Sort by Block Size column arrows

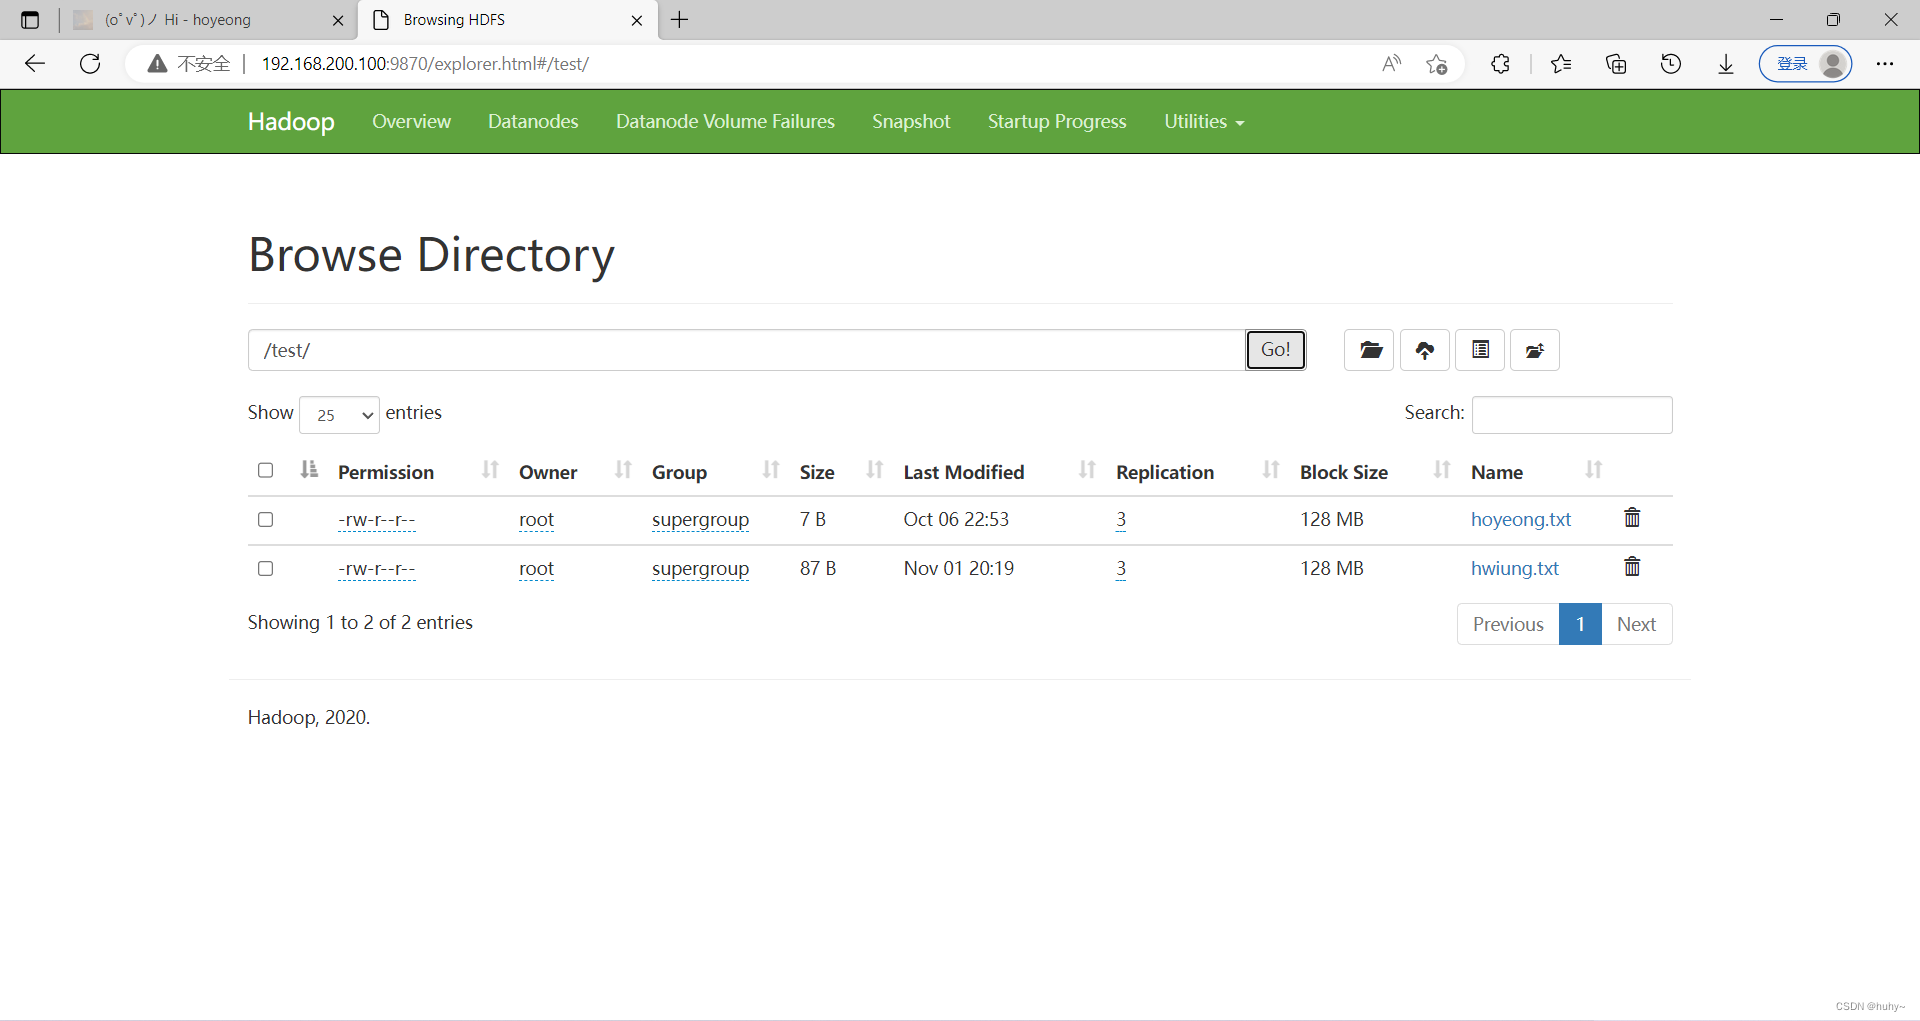1442,470
